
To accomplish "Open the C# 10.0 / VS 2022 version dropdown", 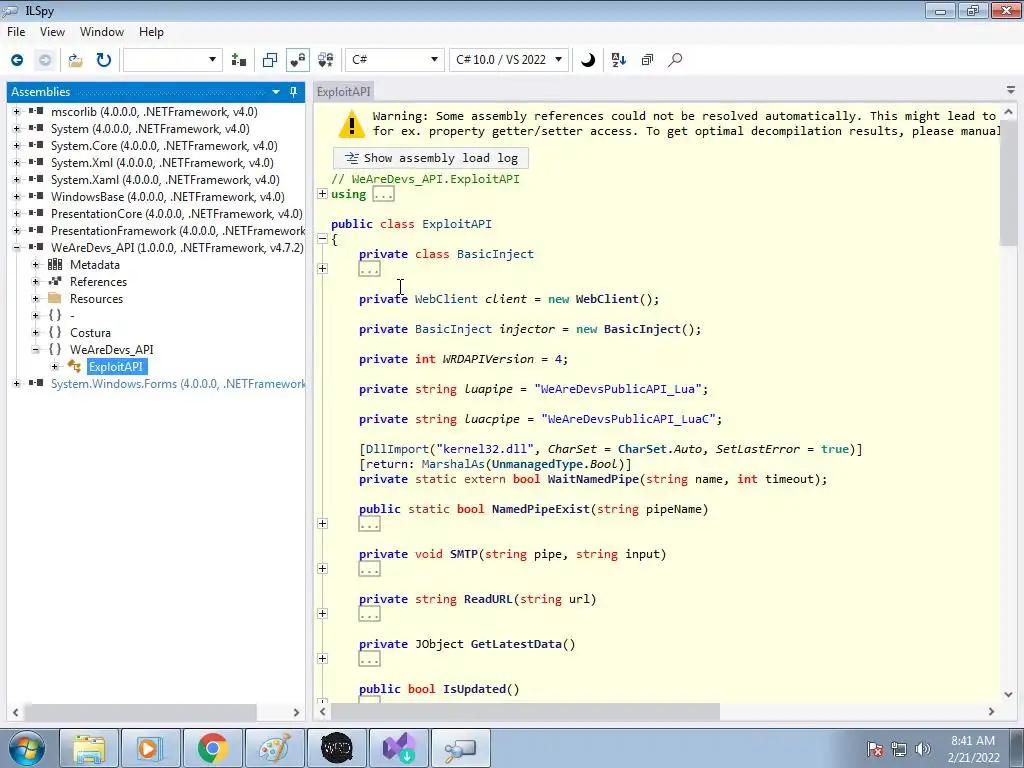I will tap(509, 60).
